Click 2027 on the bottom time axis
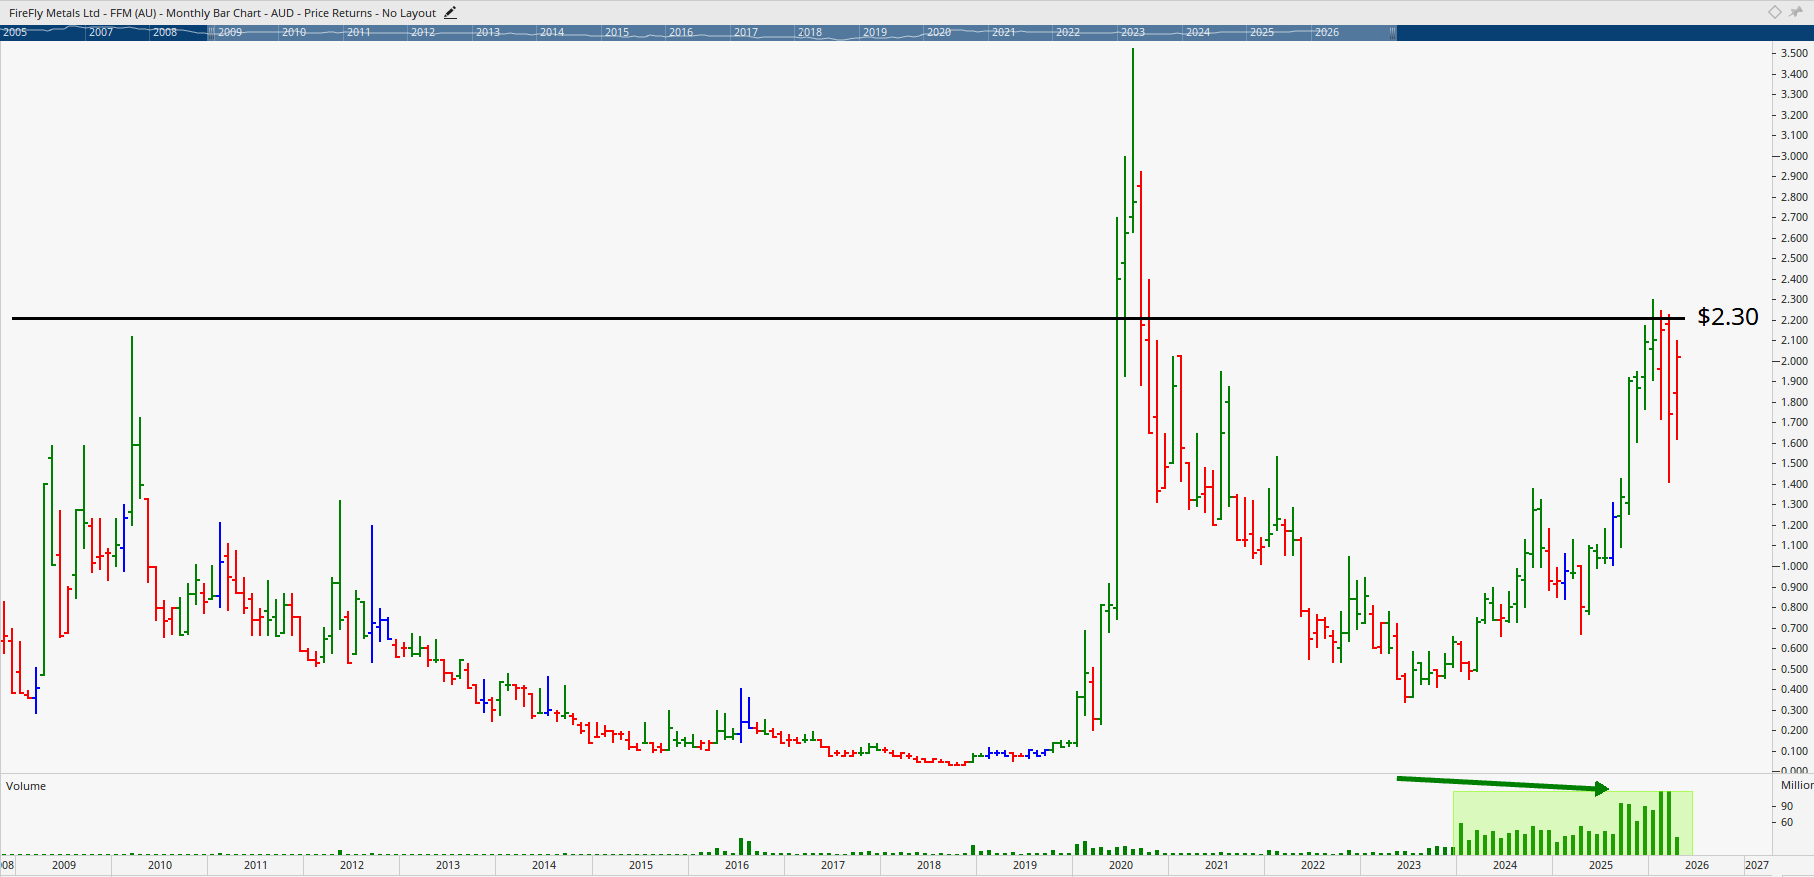Image resolution: width=1814 pixels, height=877 pixels. 1757,865
